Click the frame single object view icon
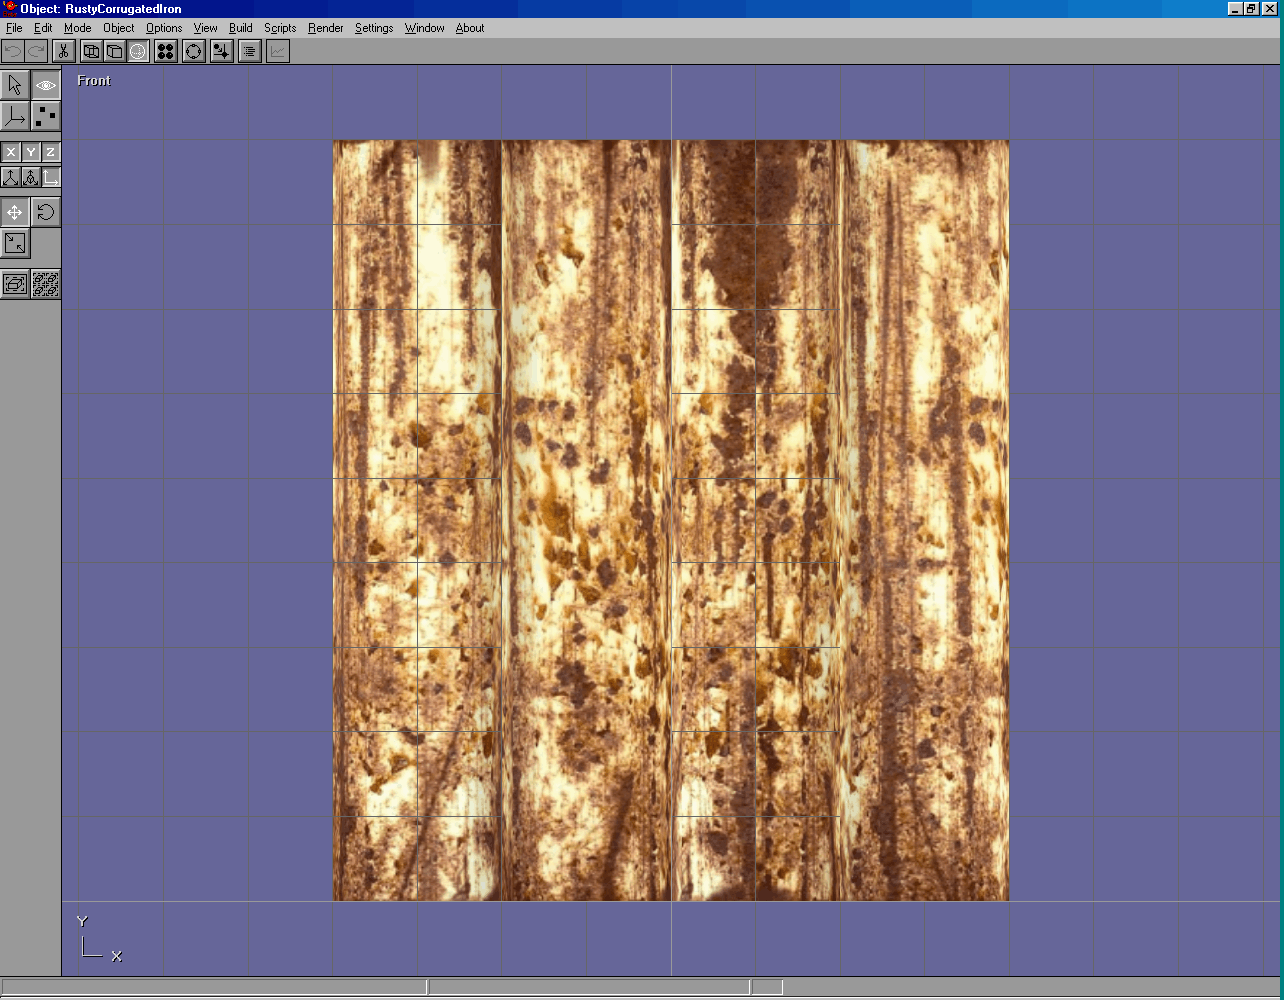 pos(15,284)
